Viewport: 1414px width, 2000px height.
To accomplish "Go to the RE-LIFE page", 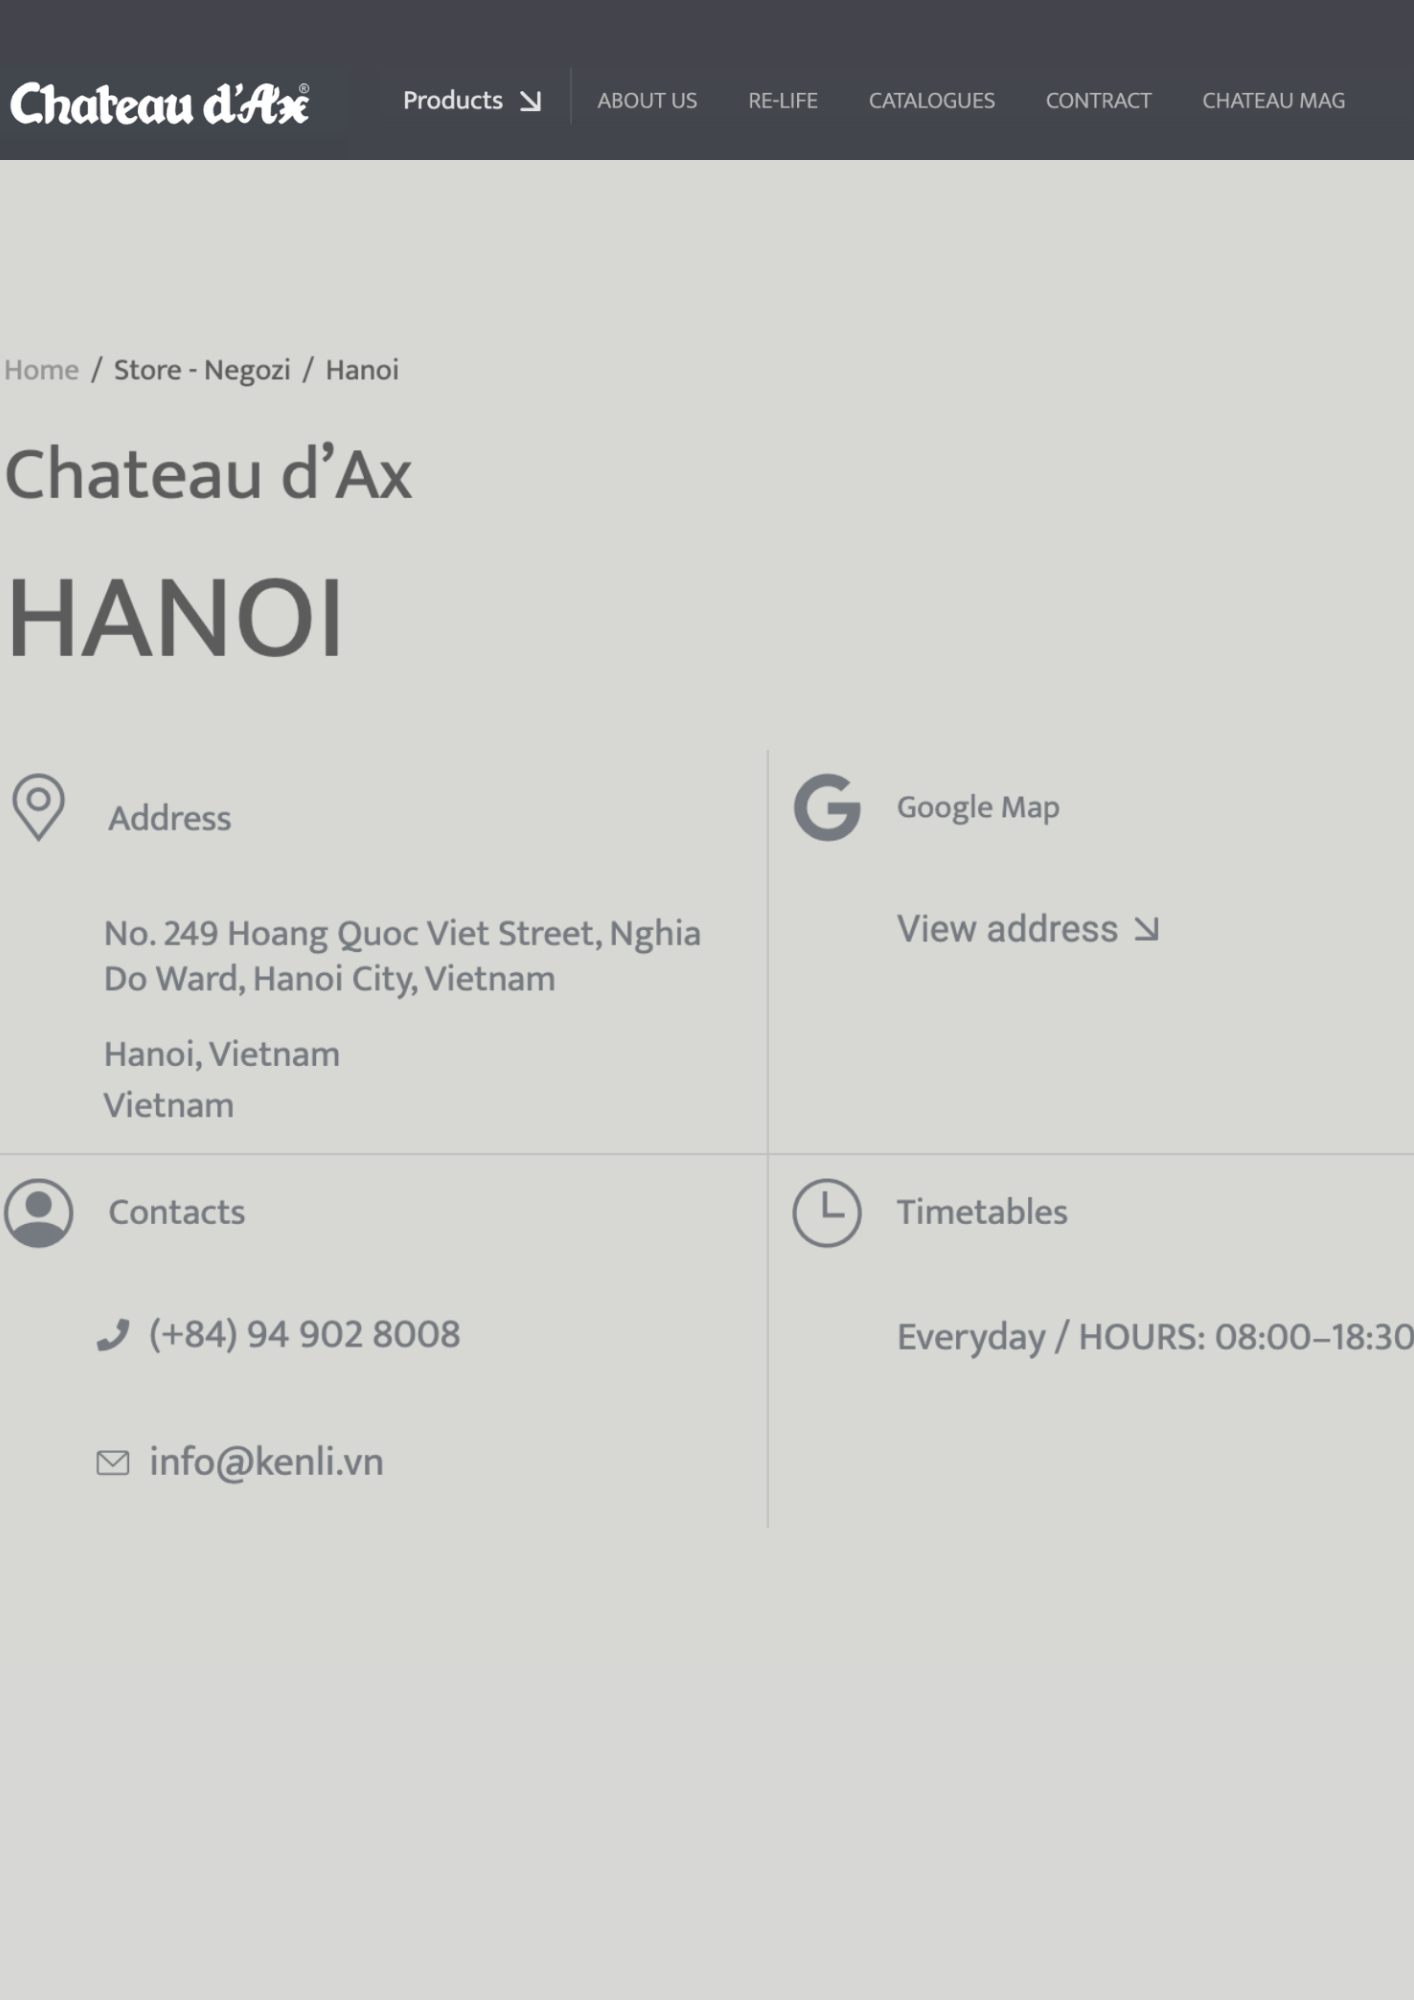I will tap(783, 101).
